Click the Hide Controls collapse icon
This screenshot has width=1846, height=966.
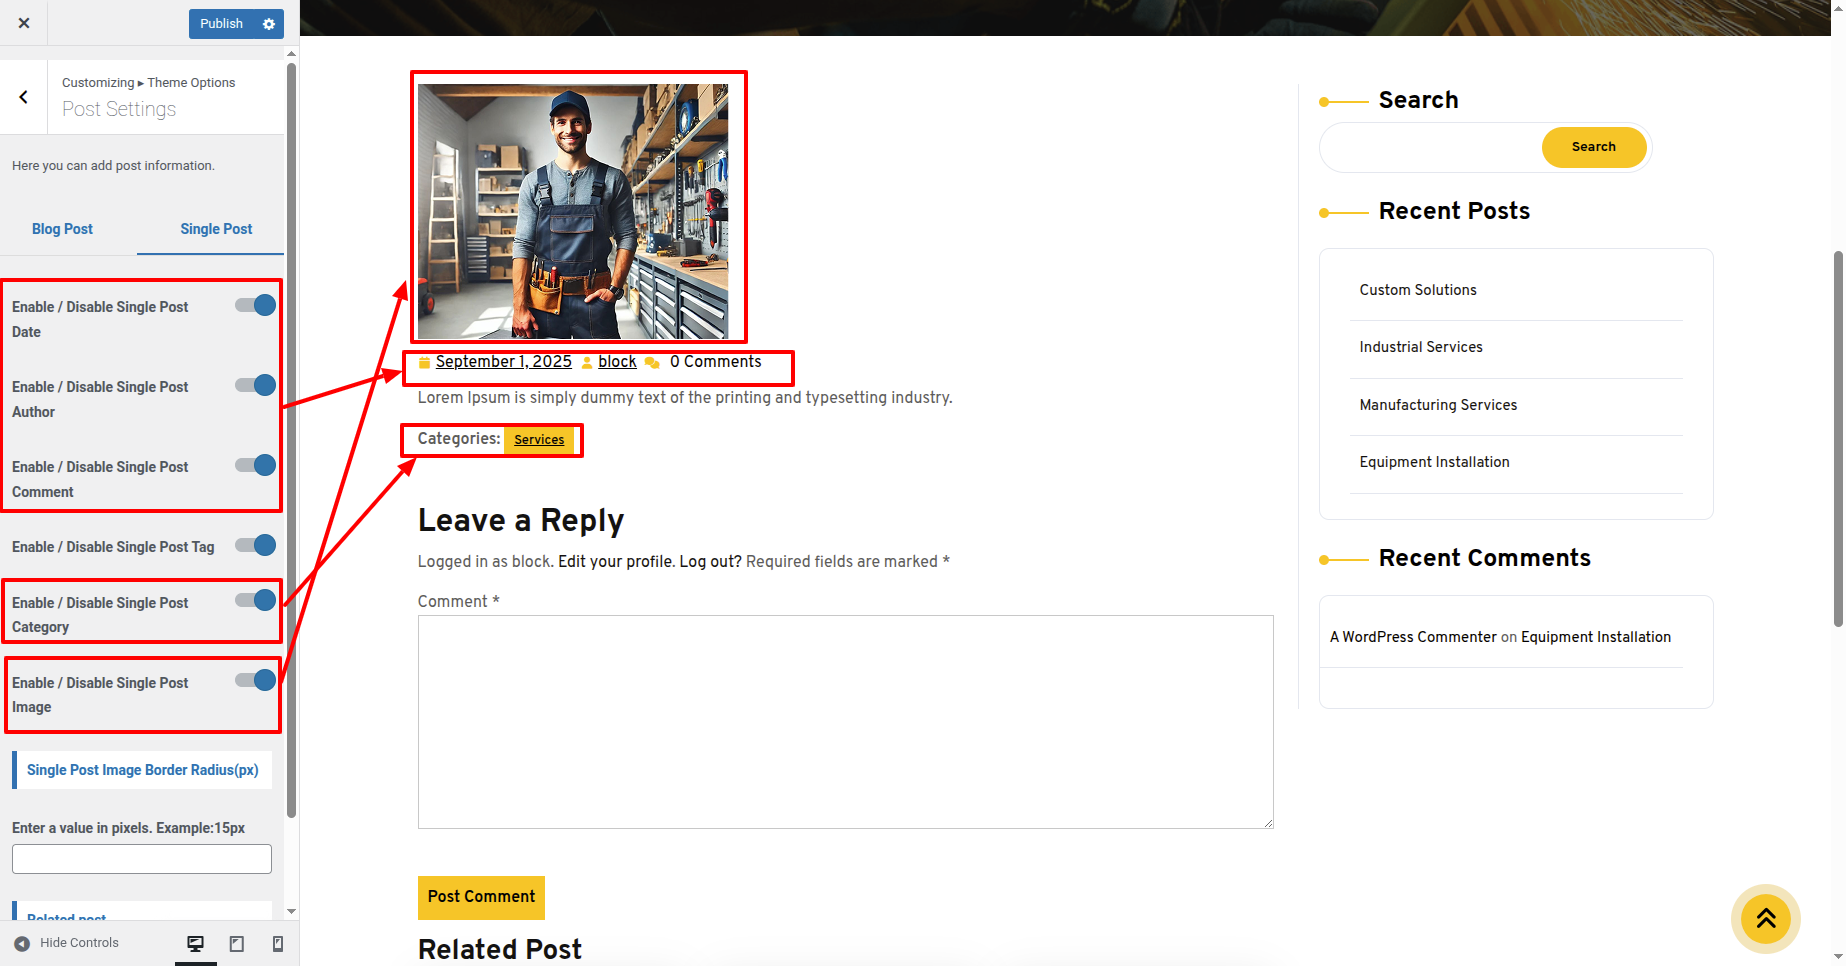22,943
